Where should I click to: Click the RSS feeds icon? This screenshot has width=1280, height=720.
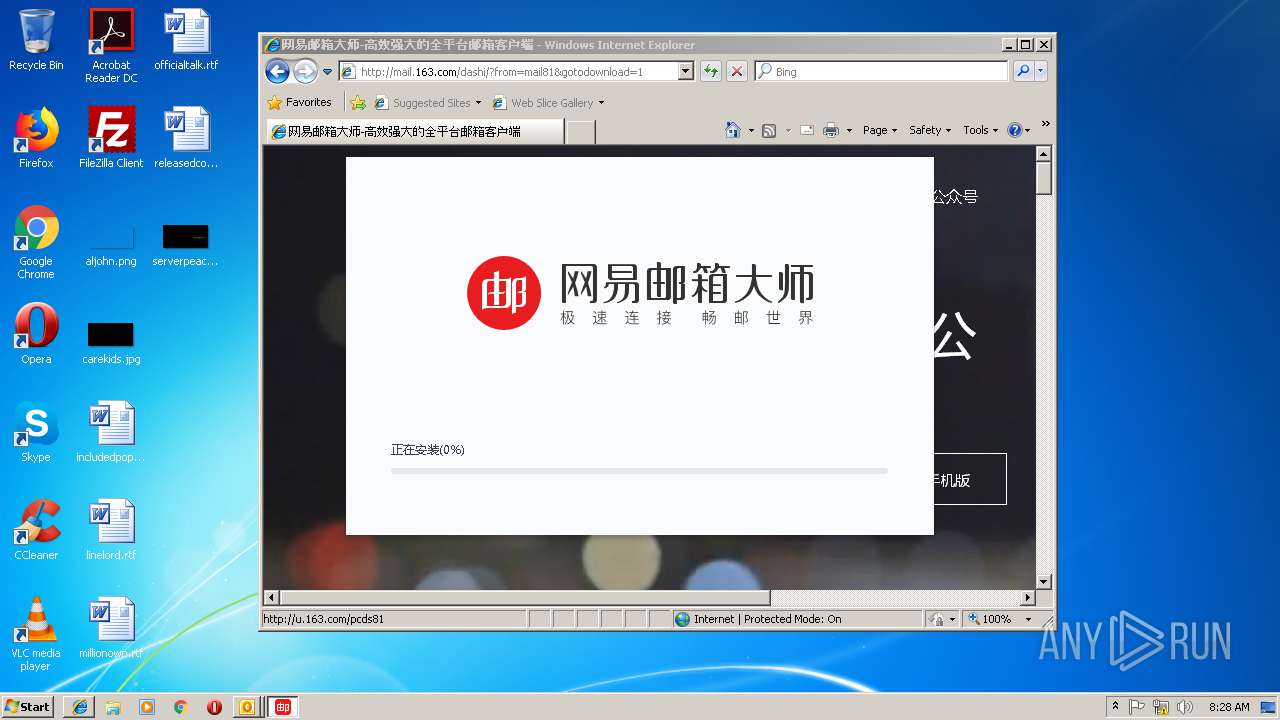(x=769, y=130)
